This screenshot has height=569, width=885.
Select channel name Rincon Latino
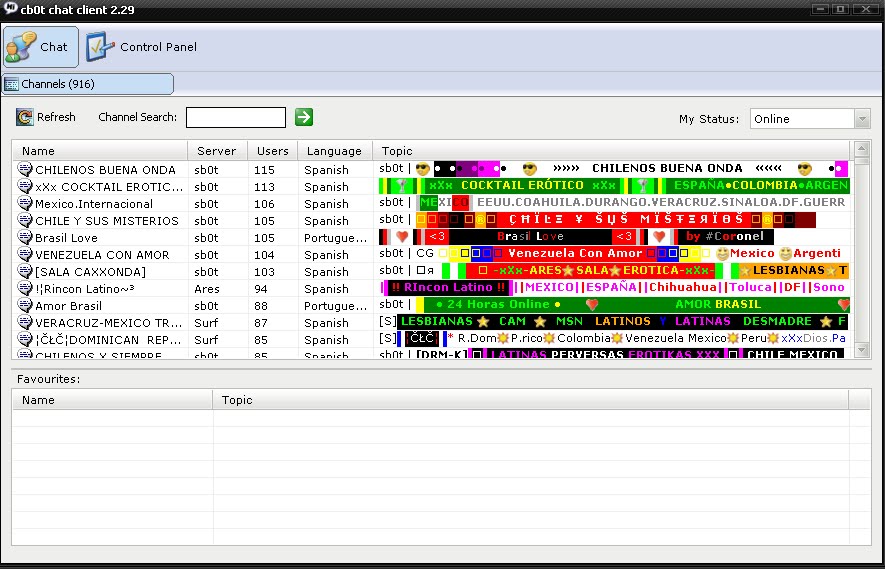[x=85, y=288]
